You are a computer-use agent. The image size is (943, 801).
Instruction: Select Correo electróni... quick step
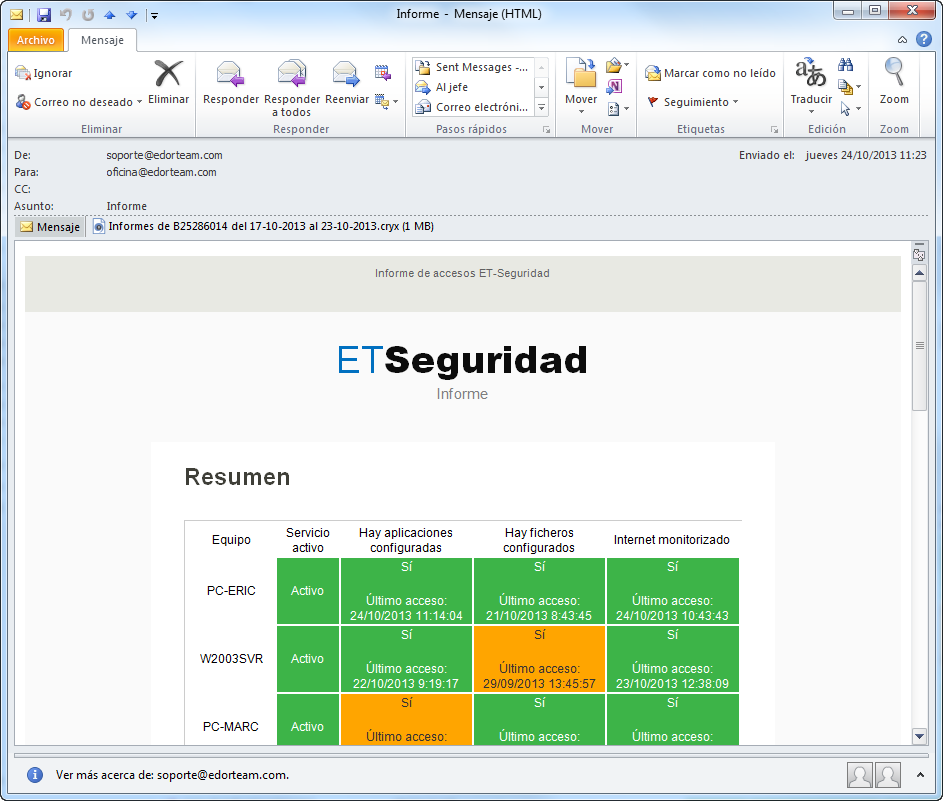[473, 107]
